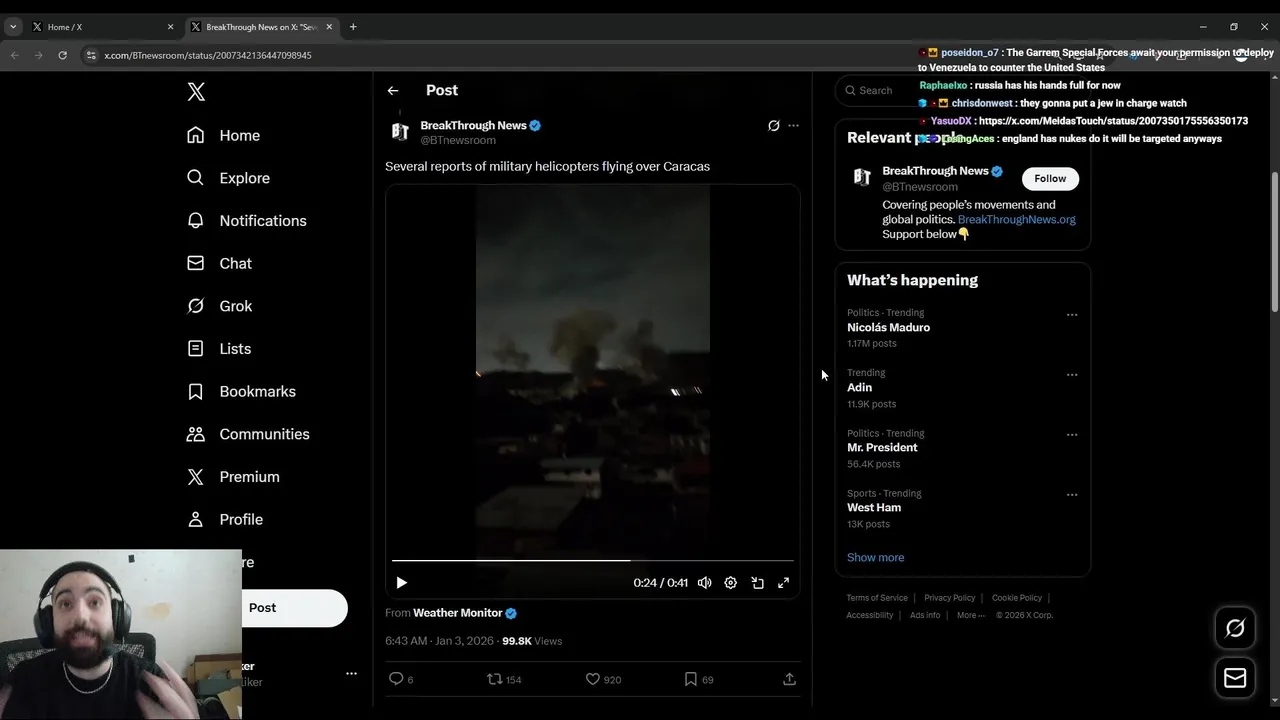
Task: Expand the More footer menu
Action: (x=970, y=615)
